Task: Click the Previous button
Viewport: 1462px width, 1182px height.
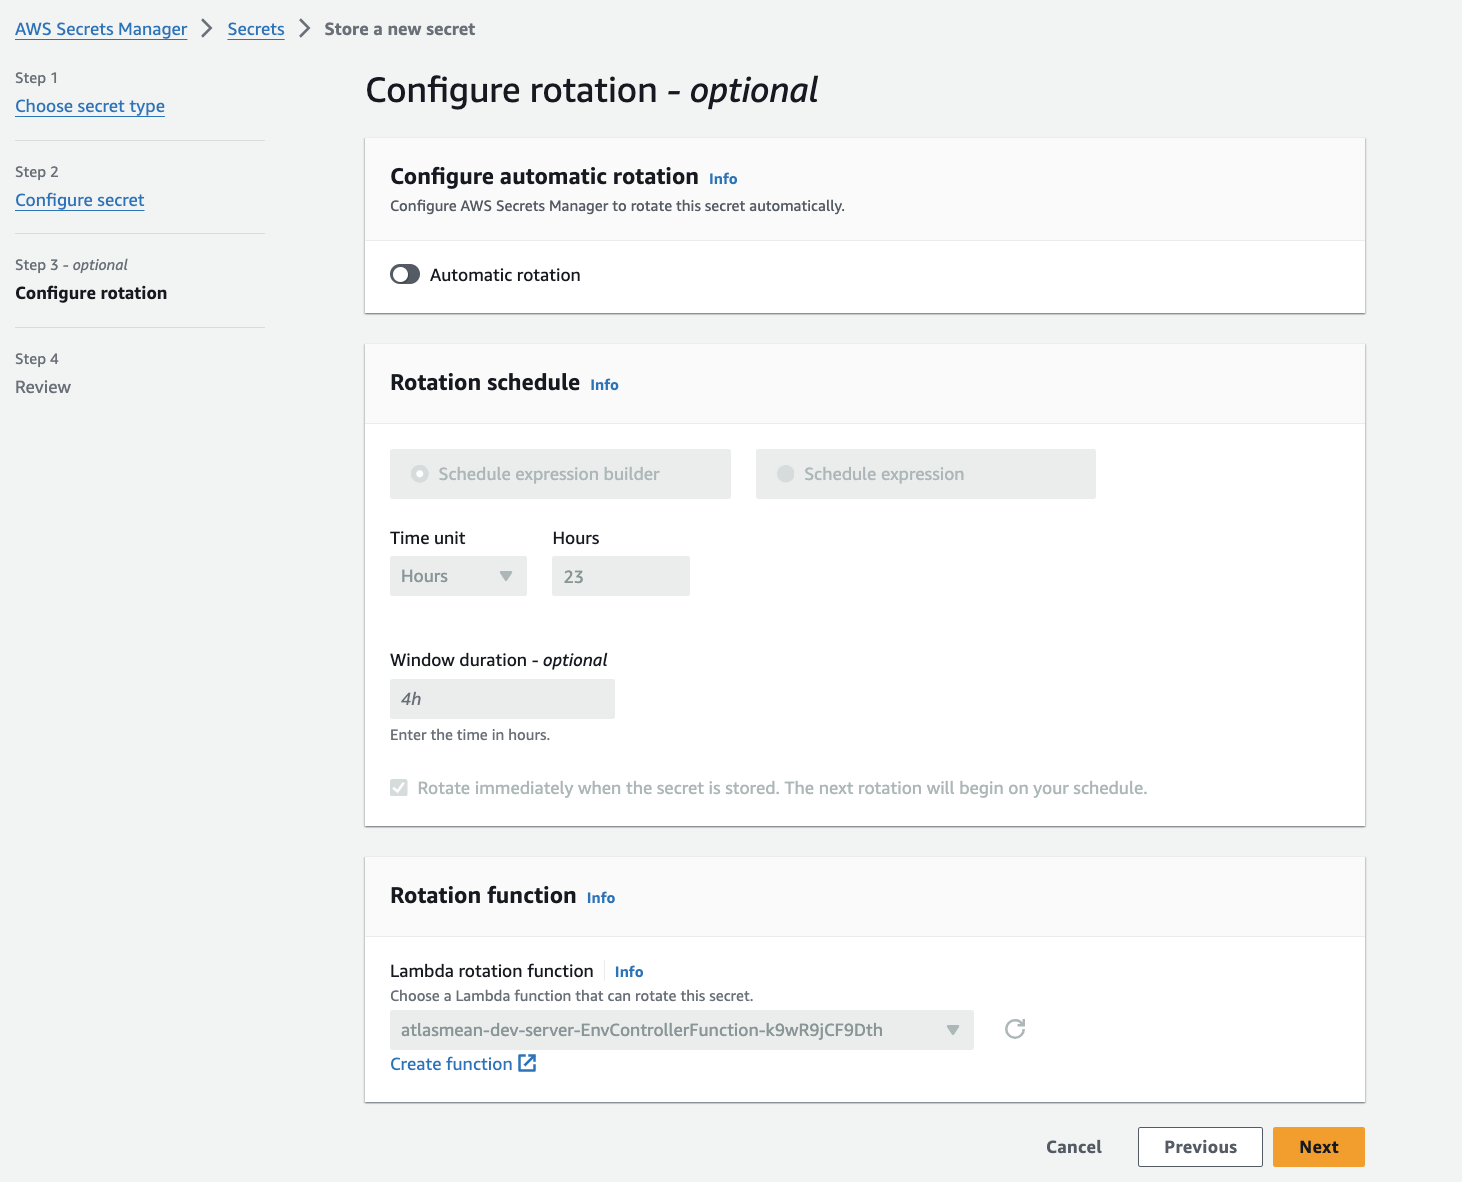Action: tap(1200, 1147)
